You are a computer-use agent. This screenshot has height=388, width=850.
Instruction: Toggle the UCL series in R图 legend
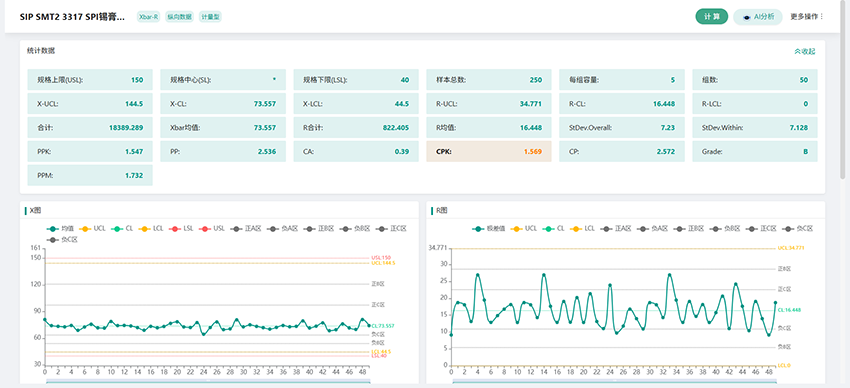pos(524,229)
